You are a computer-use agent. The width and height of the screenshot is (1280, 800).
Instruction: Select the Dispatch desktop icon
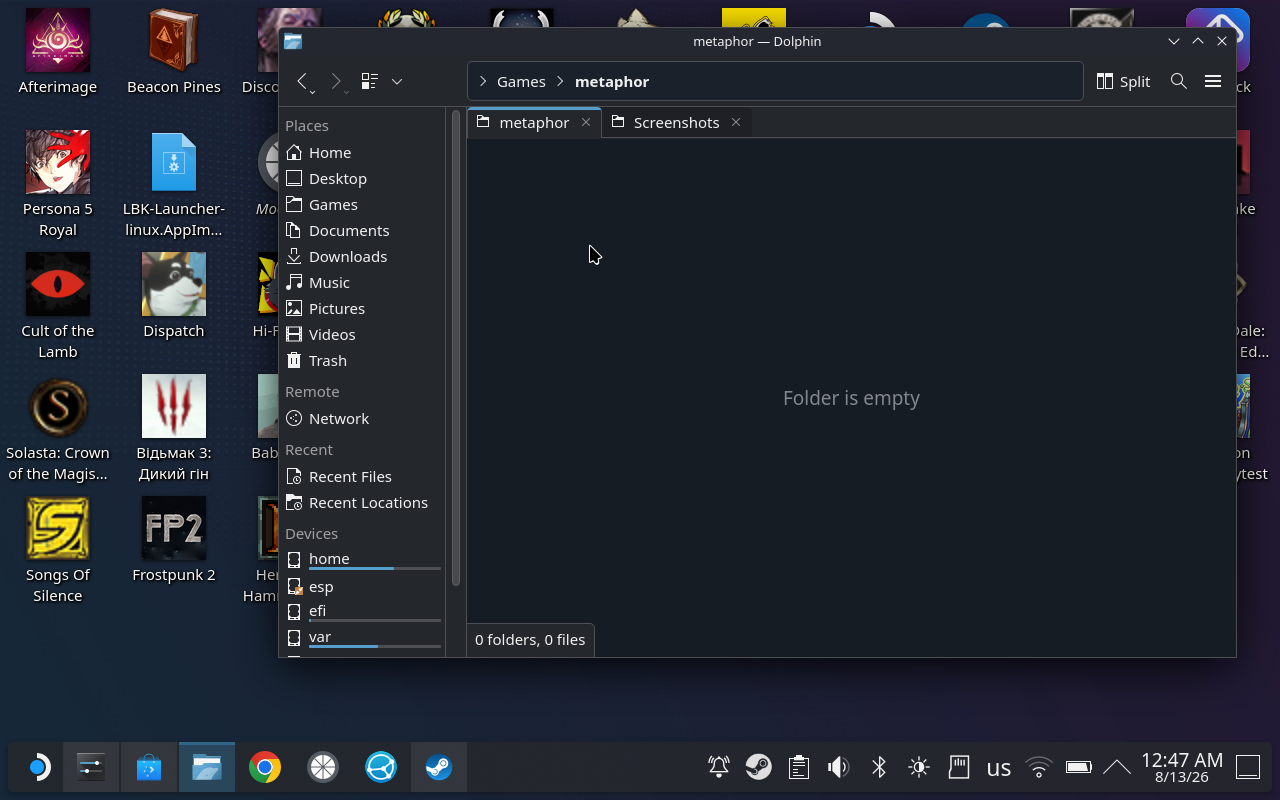(174, 296)
